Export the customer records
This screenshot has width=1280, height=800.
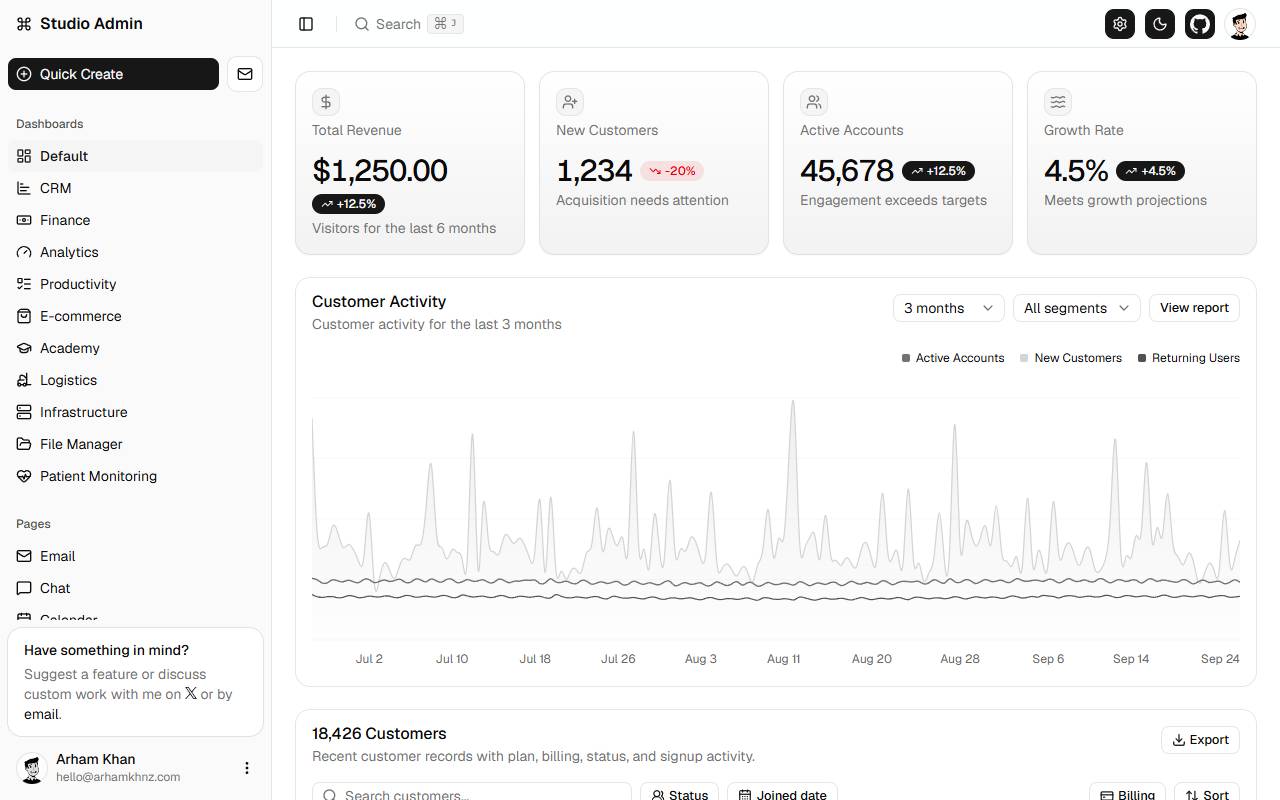[1200, 740]
